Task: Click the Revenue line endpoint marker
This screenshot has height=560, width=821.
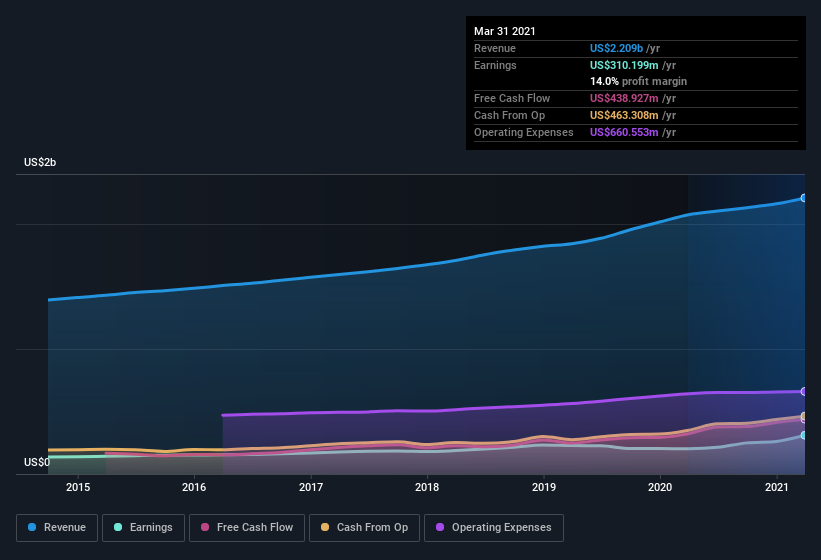Action: (804, 198)
